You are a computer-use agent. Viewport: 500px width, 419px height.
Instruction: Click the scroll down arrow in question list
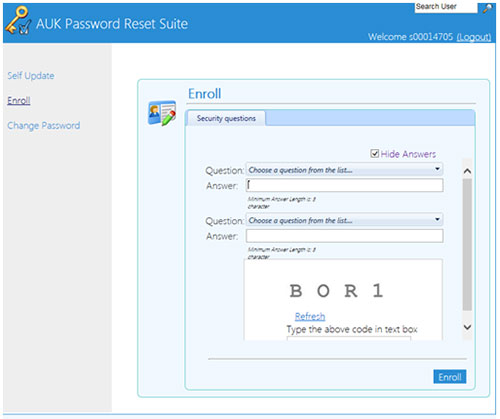467,327
